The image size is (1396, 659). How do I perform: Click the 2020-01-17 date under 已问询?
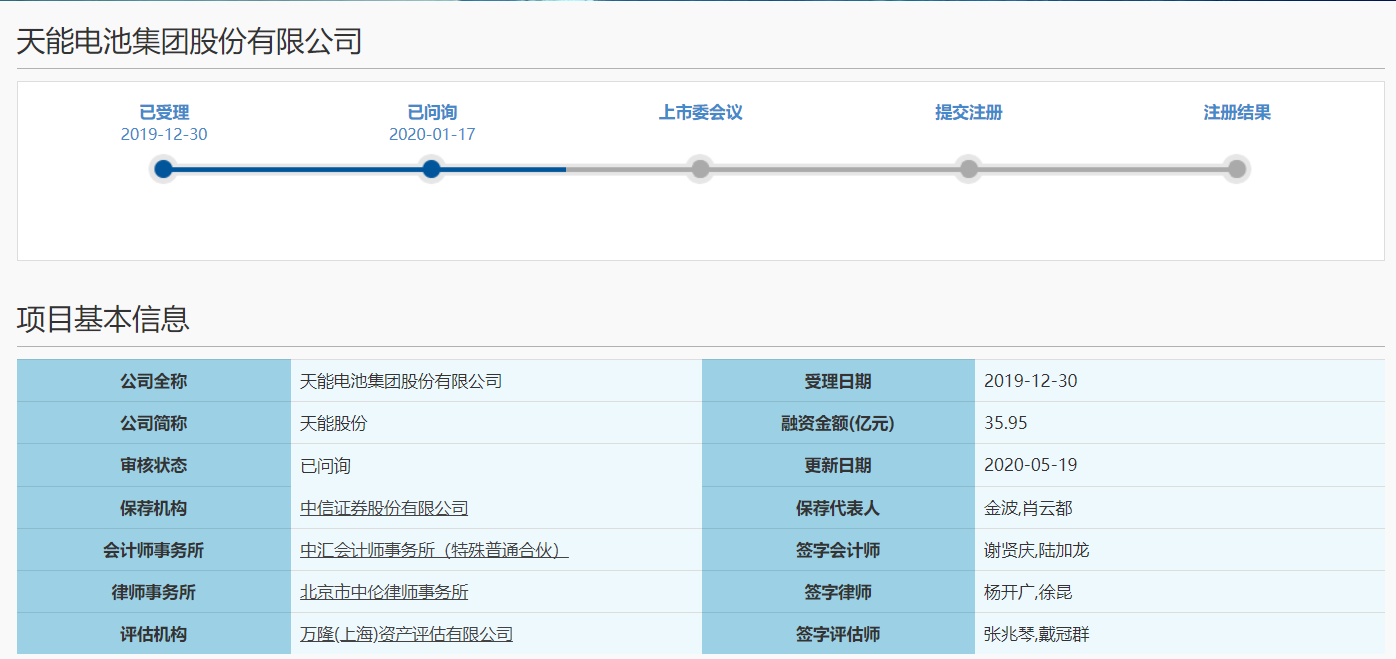tap(432, 134)
